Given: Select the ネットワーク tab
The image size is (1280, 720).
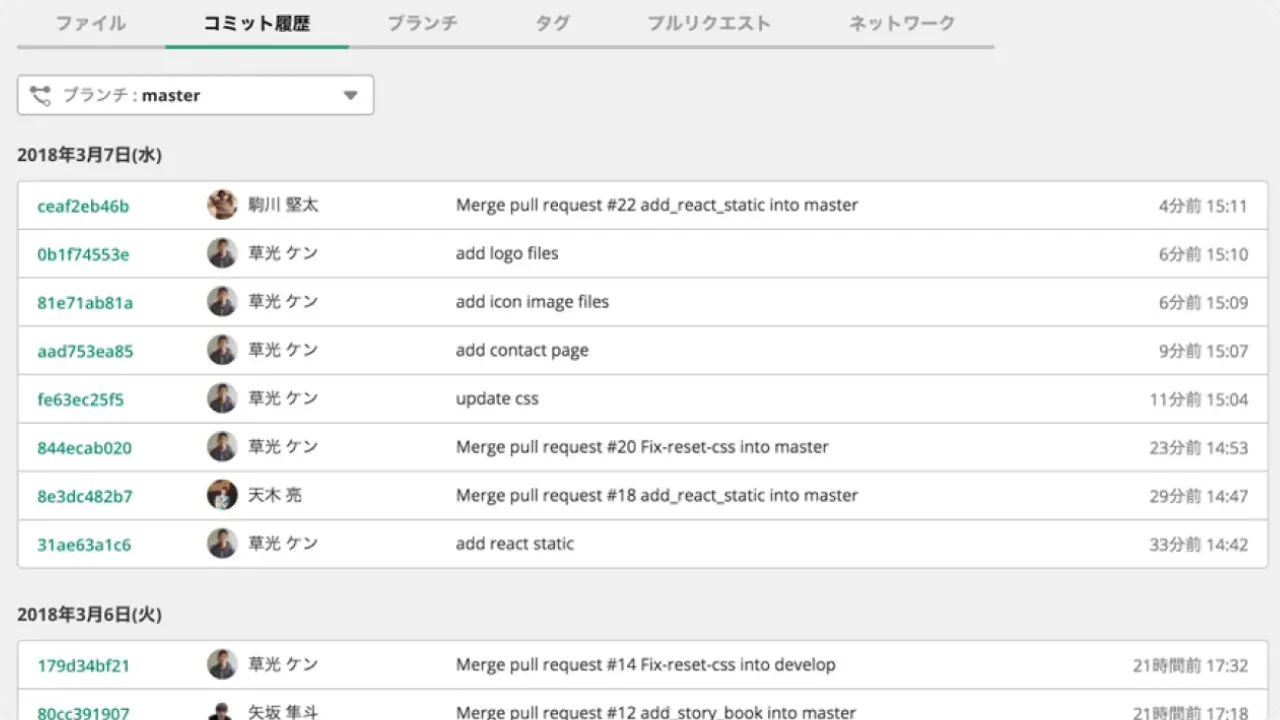Looking at the screenshot, I should 901,24.
